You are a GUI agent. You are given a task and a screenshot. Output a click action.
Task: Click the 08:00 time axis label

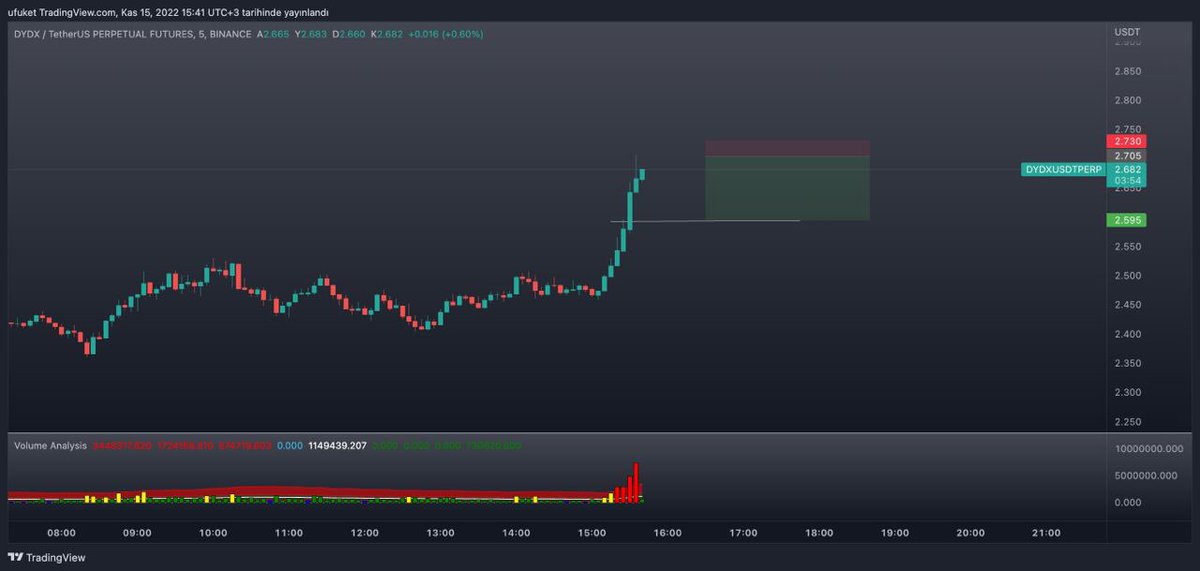click(61, 533)
